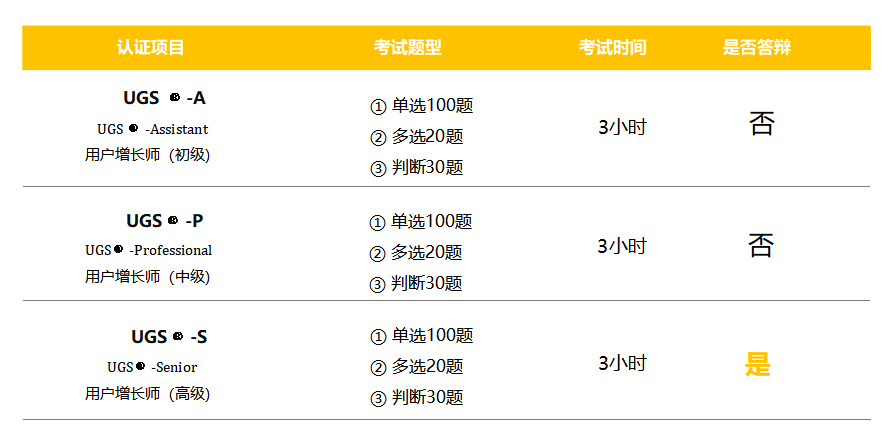The image size is (893, 440).
Task: Click 用户增长师(高级) label
Action: click(148, 393)
